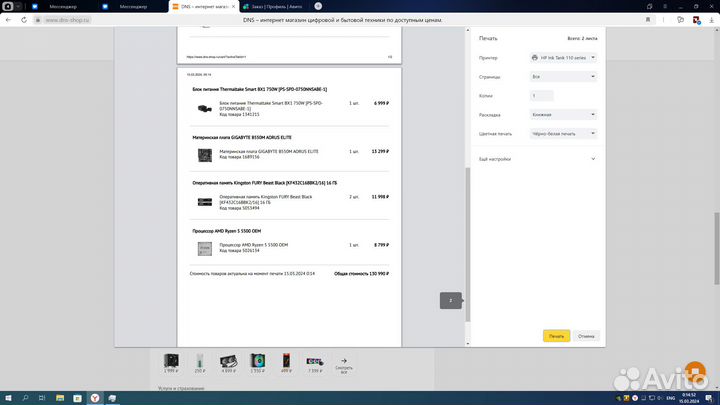Click the AMD Ryzen 5 5500 thumbnail
Image resolution: width=720 pixels, height=405 pixels.
(x=205, y=249)
